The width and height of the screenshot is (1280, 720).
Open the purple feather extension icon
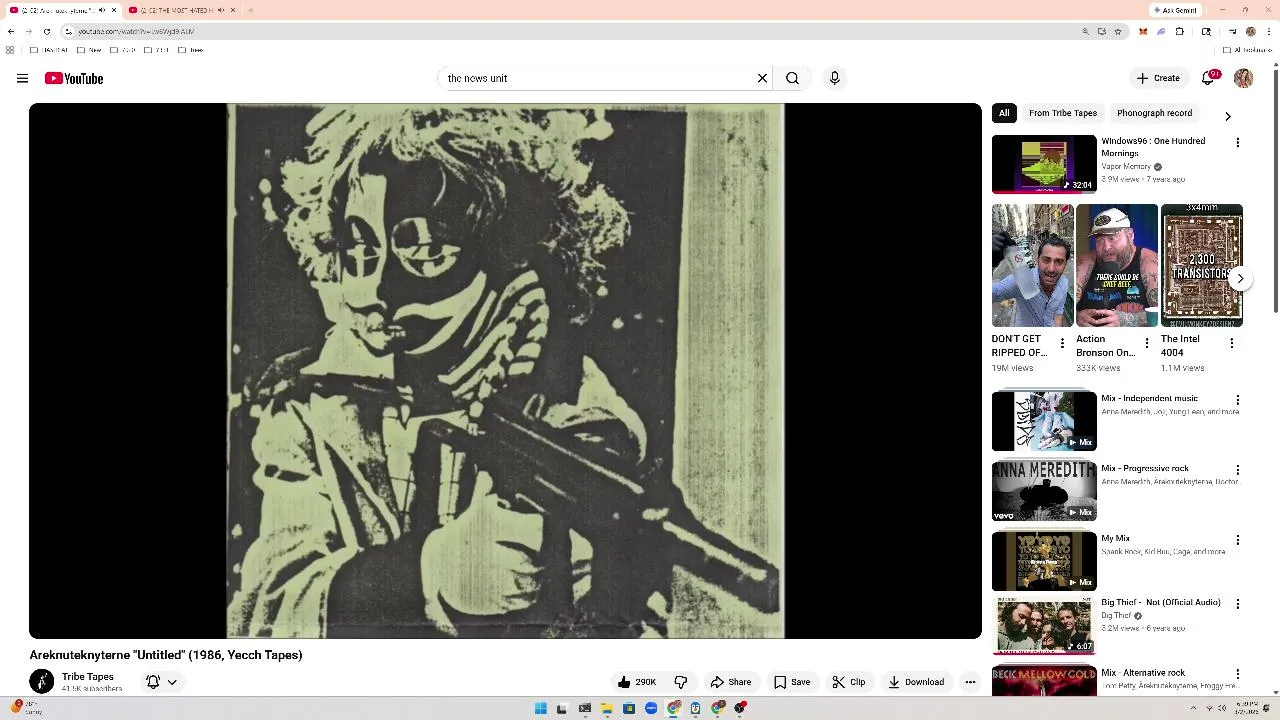tap(1161, 31)
